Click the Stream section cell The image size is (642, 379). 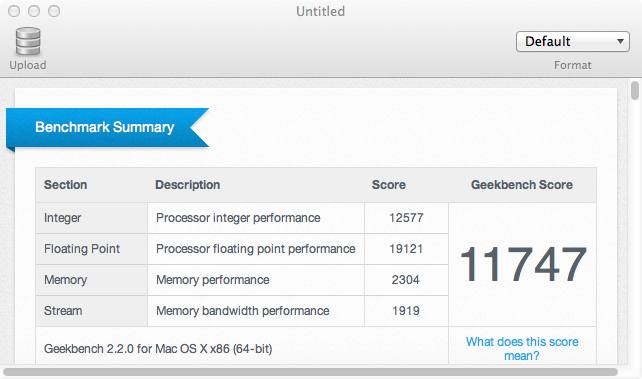tap(91, 311)
